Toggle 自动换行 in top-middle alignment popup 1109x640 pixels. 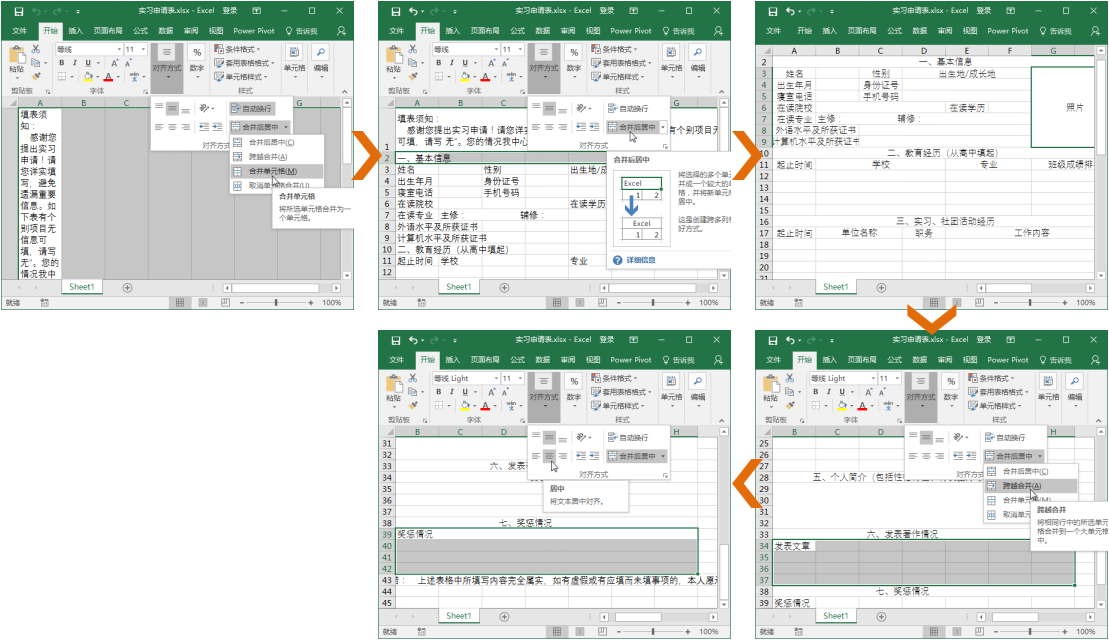[x=628, y=108]
